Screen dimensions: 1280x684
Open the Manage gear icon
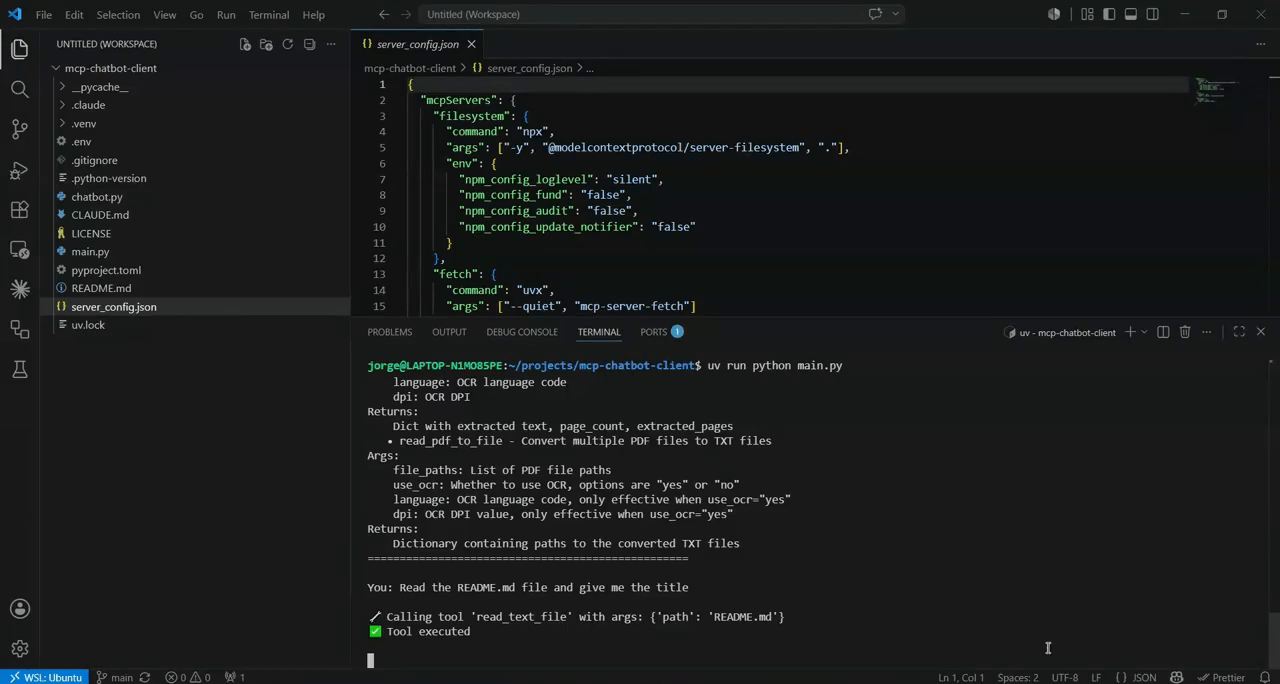pos(19,649)
